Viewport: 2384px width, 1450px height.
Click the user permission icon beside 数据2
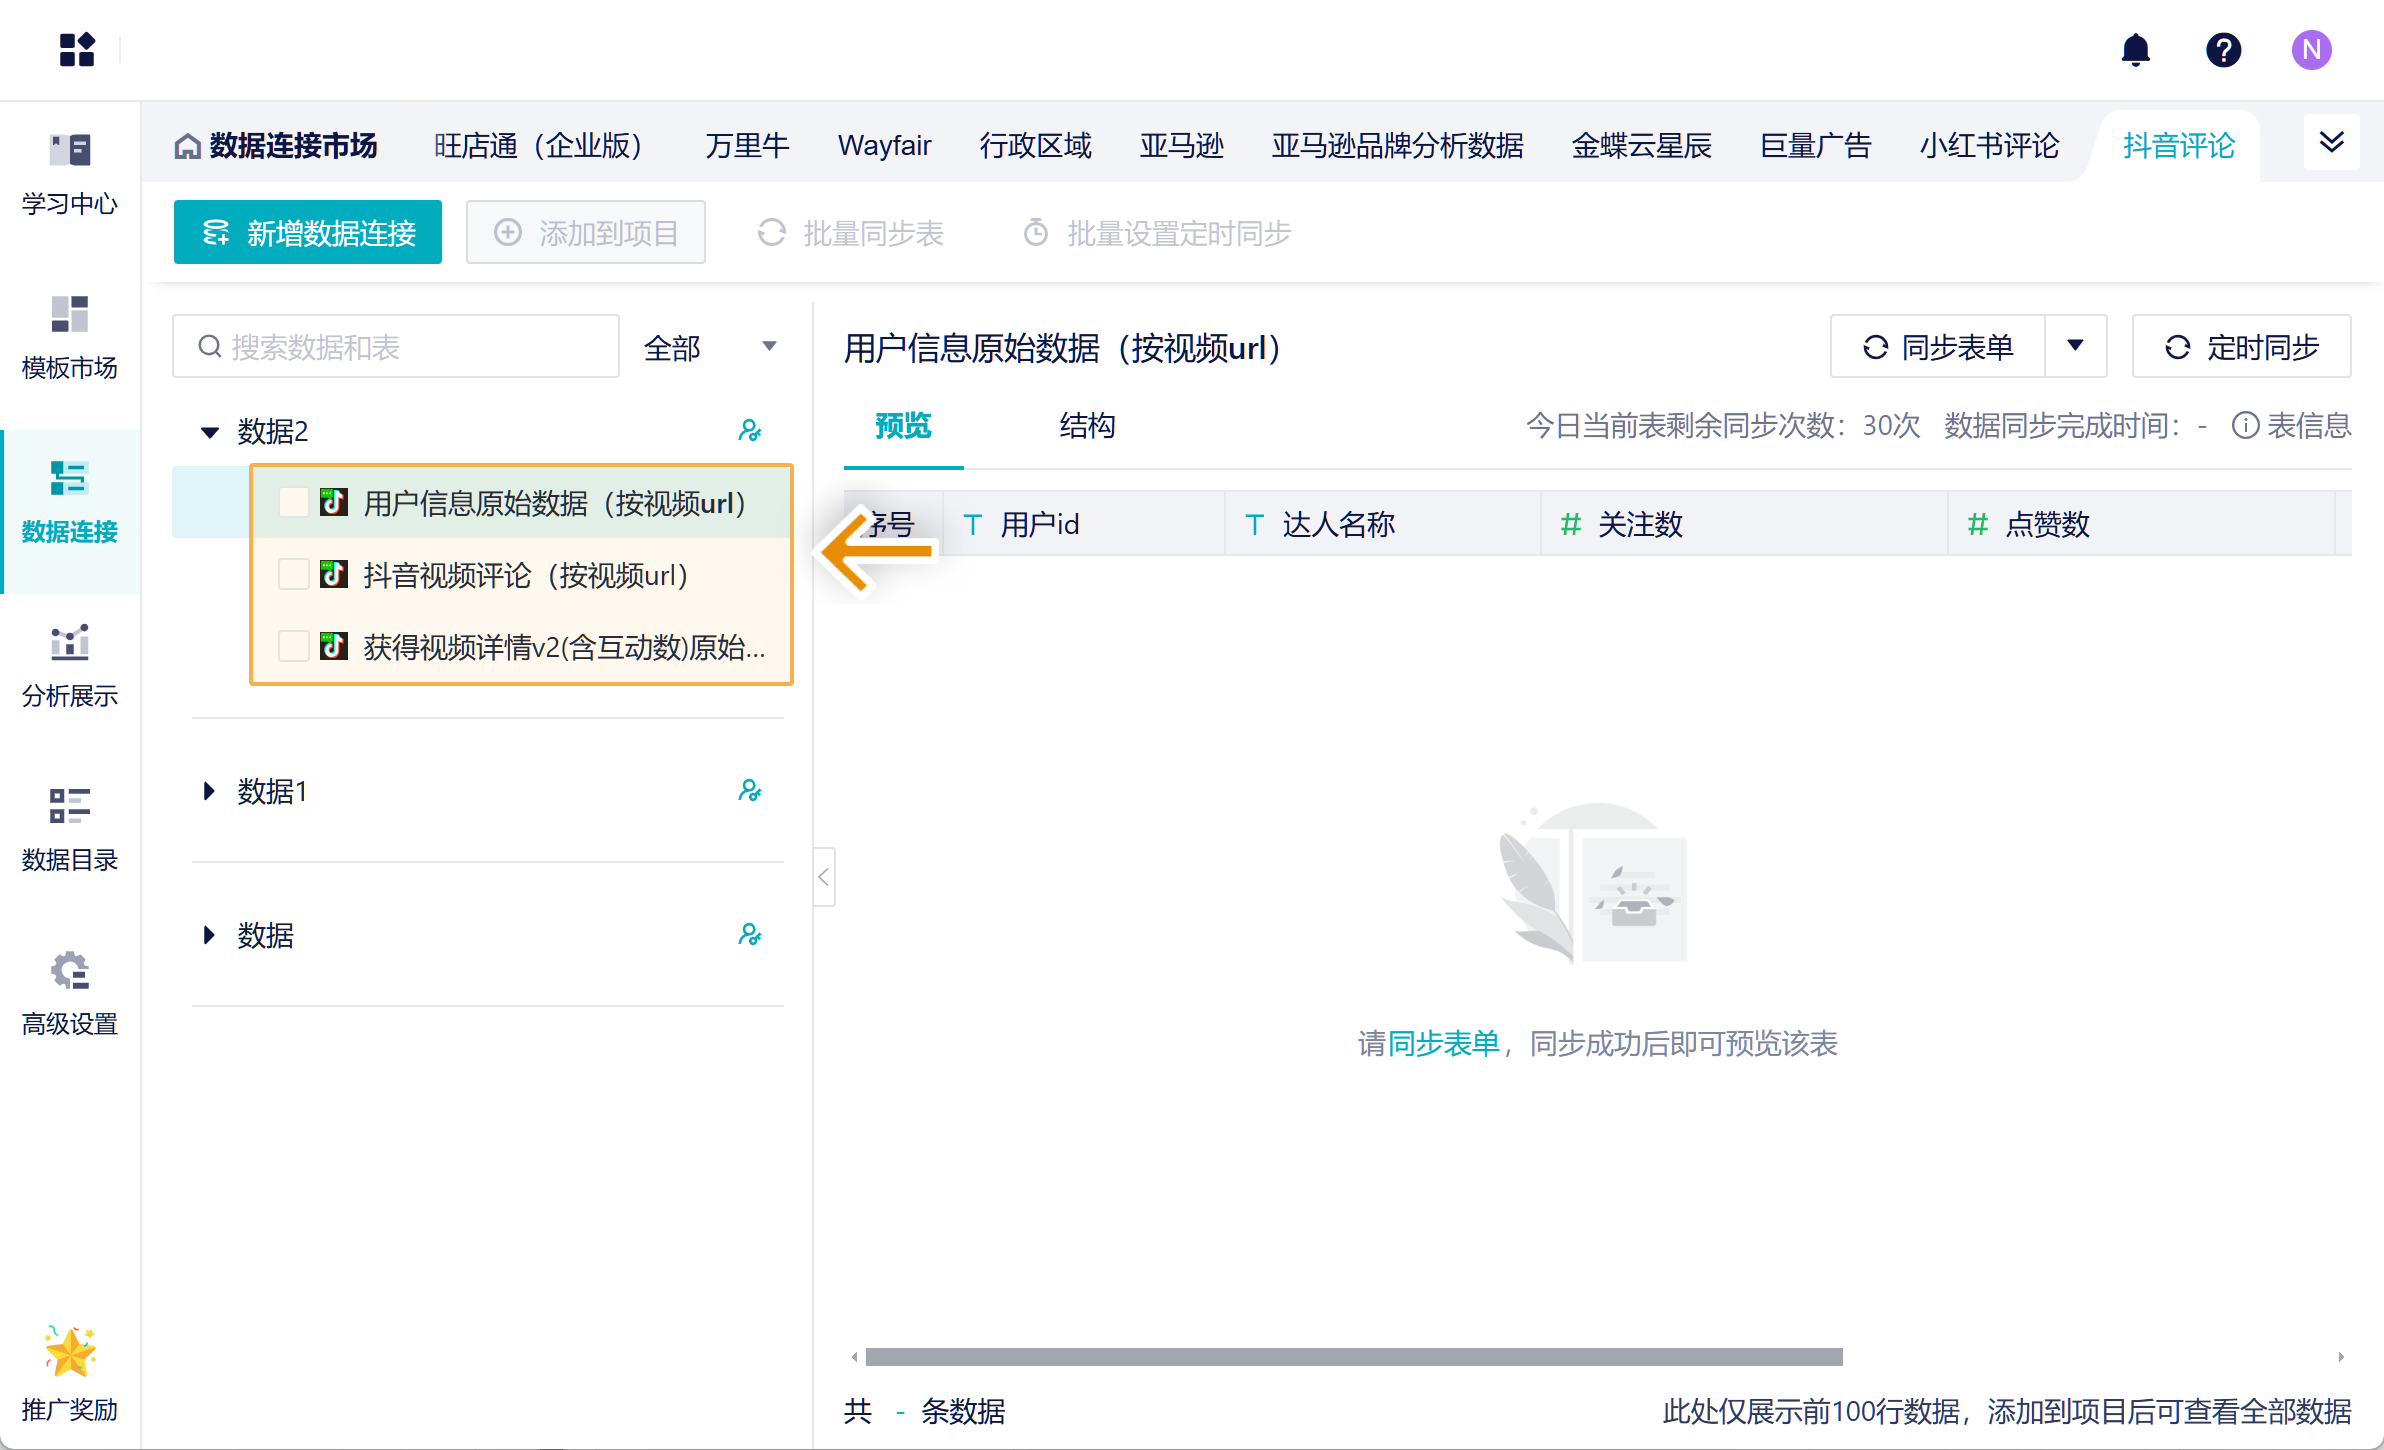pyautogui.click(x=749, y=431)
